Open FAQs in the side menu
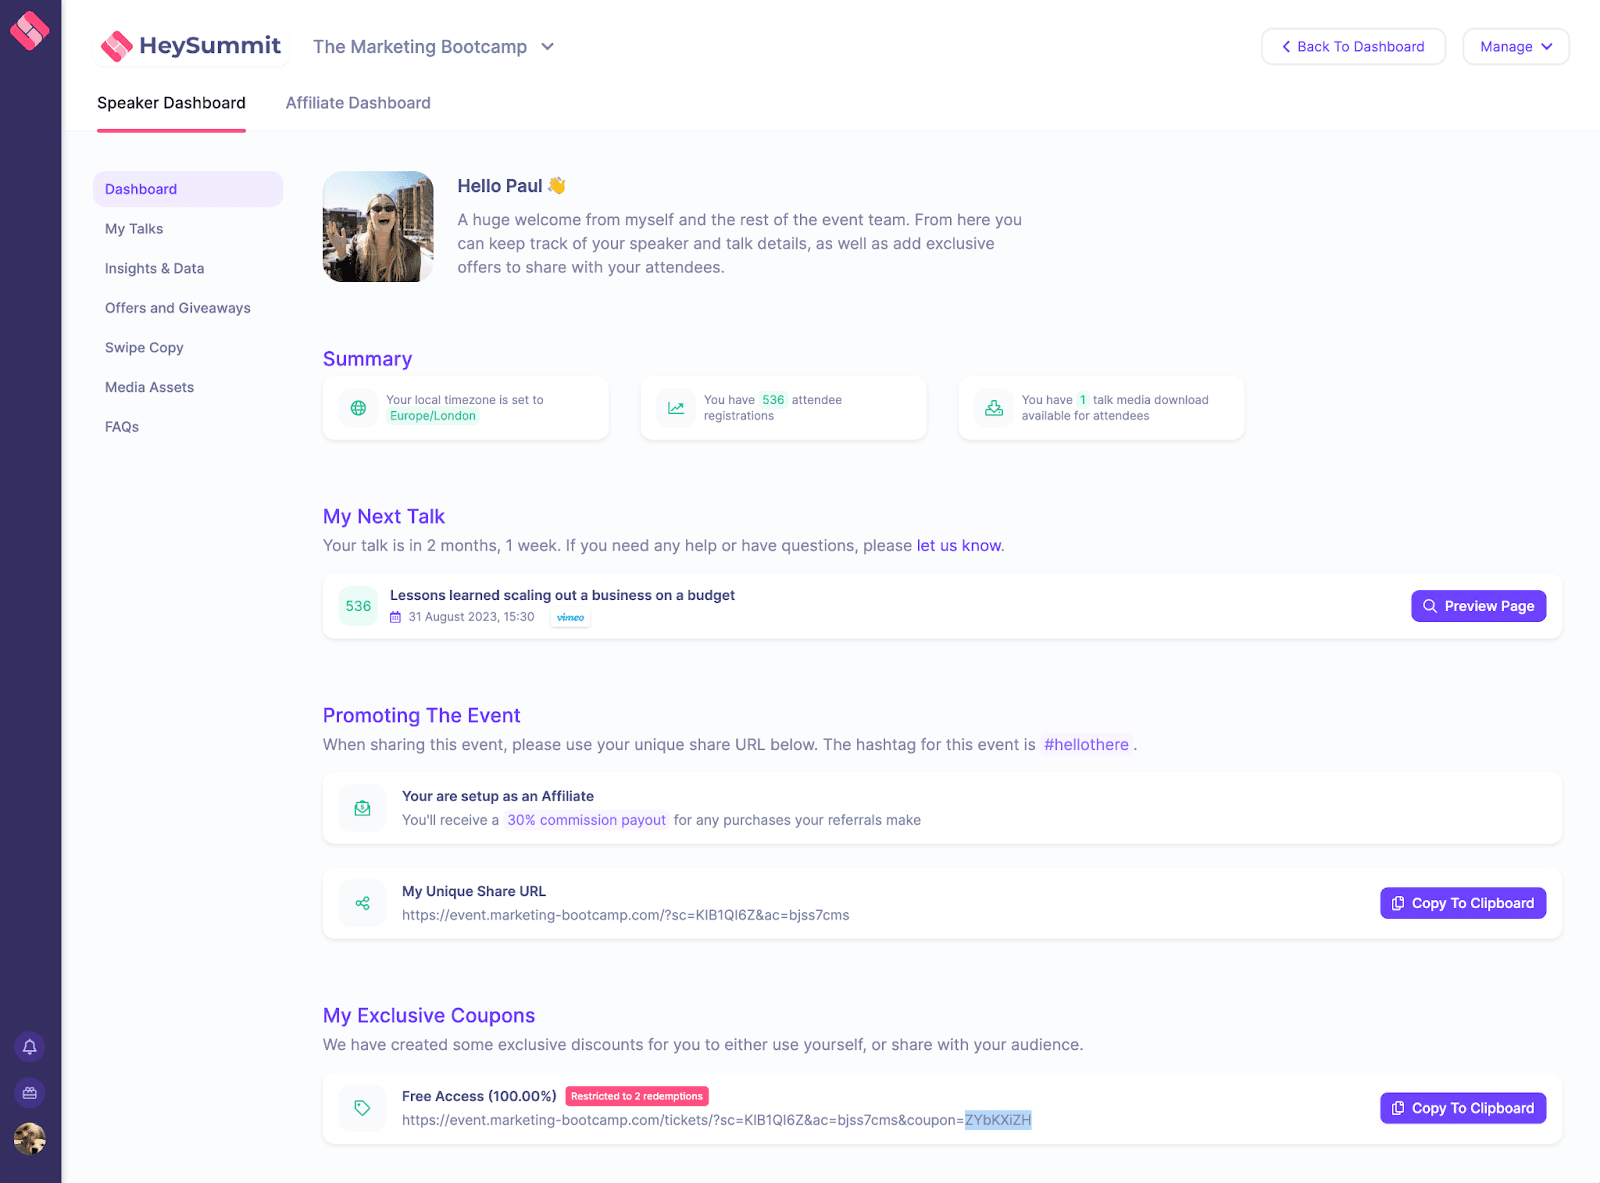Screen dimensions: 1600x1183 coord(122,427)
